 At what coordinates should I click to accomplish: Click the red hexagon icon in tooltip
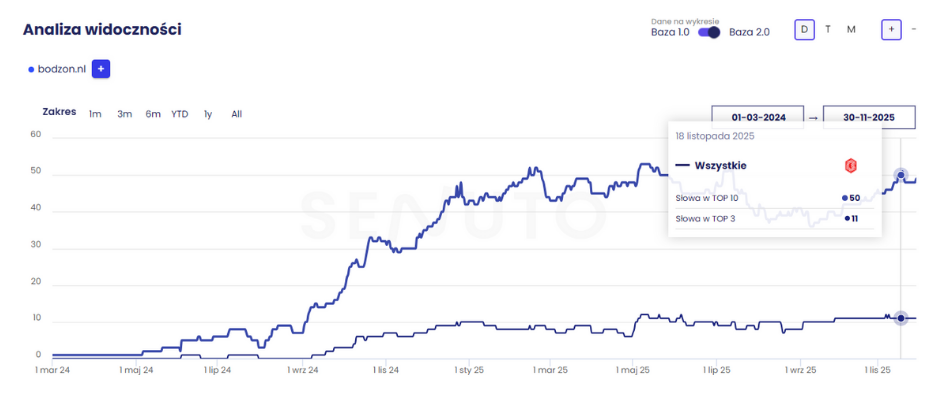[851, 166]
